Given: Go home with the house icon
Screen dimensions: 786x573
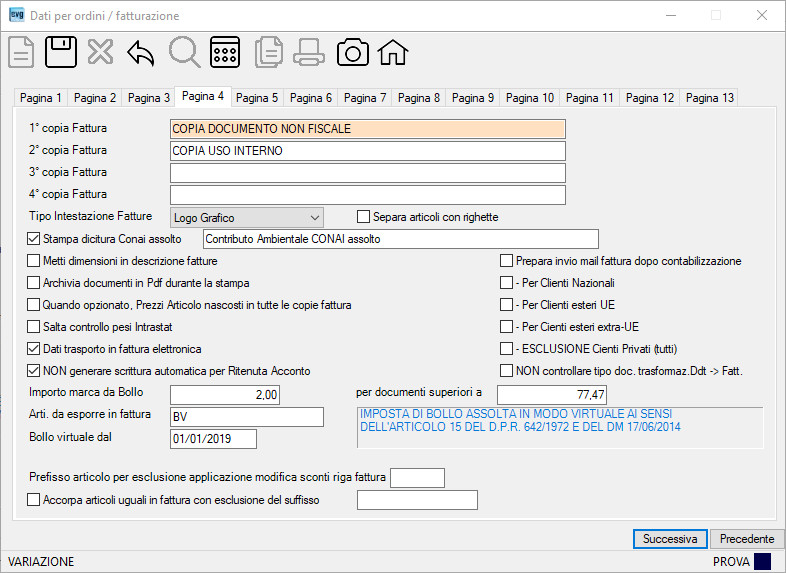Looking at the screenshot, I should coord(393,52).
